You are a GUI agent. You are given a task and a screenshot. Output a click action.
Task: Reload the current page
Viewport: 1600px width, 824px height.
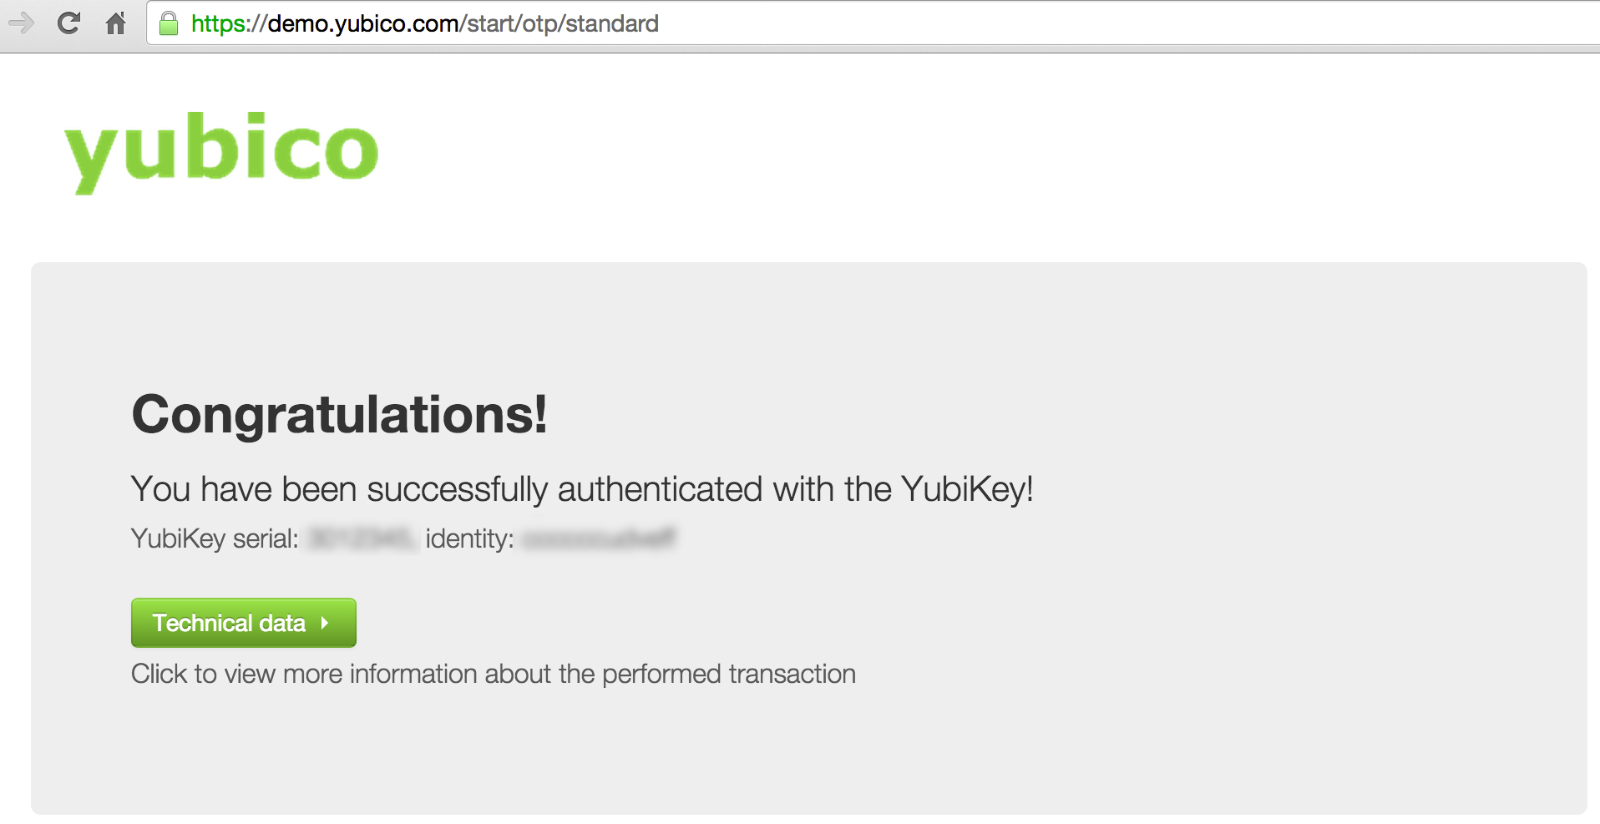pos(68,23)
